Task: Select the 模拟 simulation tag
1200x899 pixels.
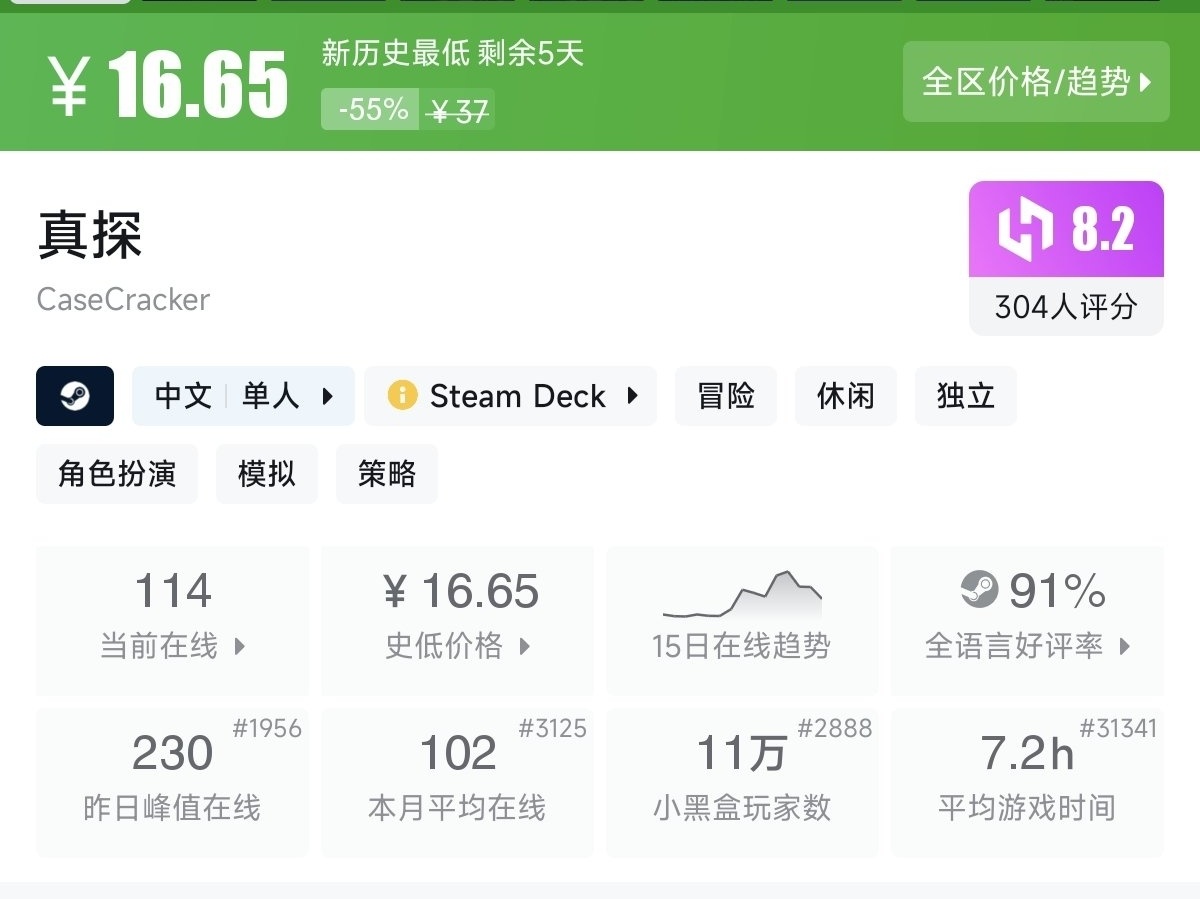Action: pyautogui.click(x=267, y=474)
